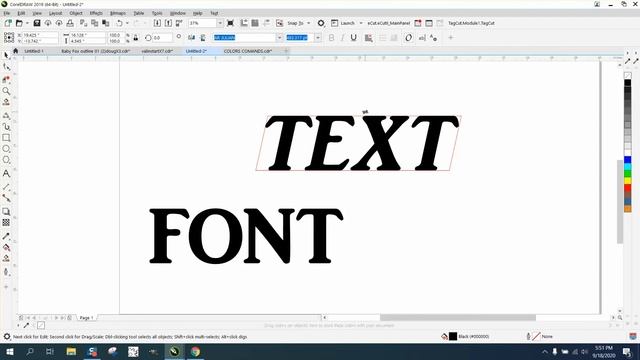
Task: Click the Edit Text (ab|) icon
Action: (x=422, y=38)
